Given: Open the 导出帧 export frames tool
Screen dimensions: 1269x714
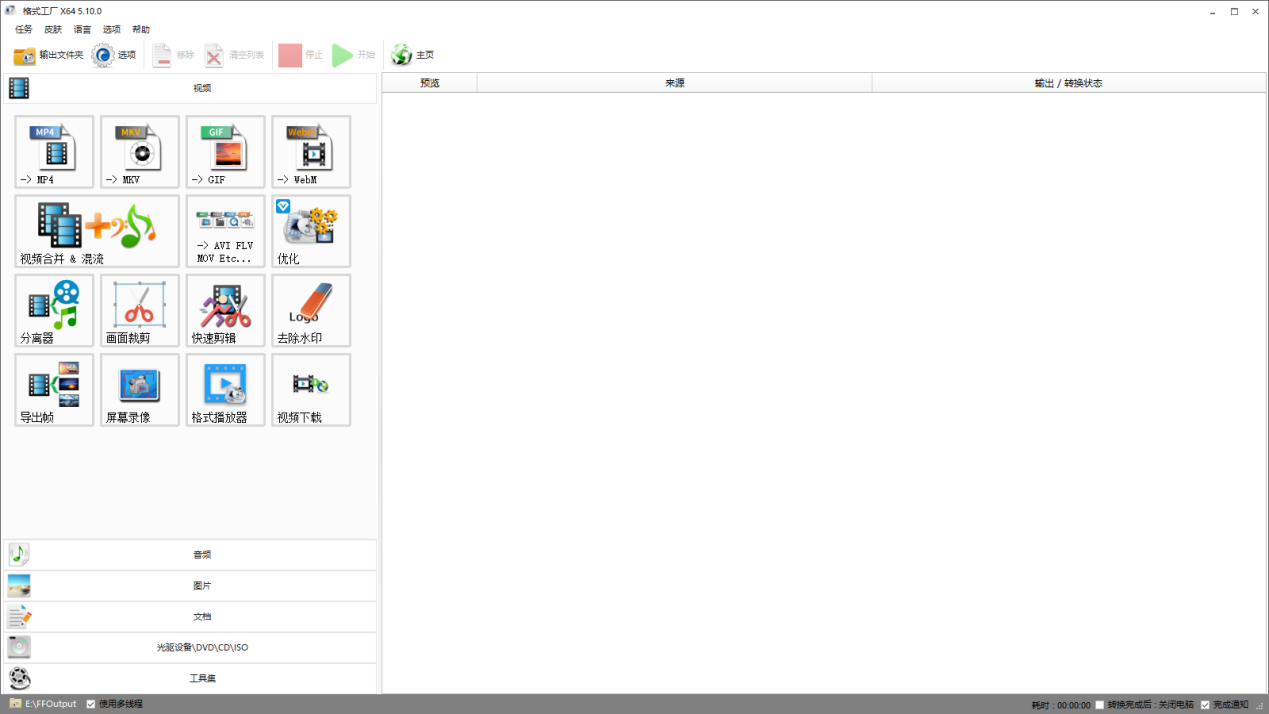Looking at the screenshot, I should [54, 390].
